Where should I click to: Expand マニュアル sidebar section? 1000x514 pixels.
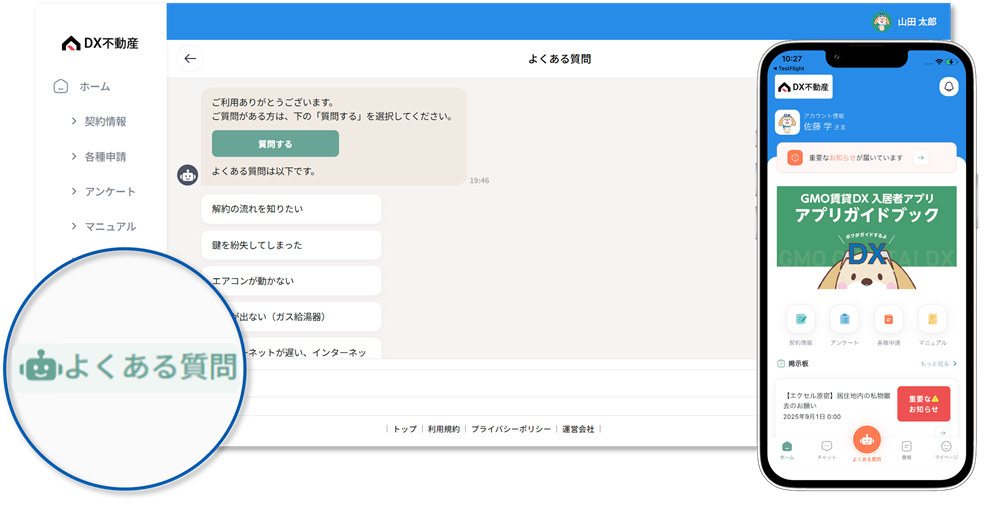[x=102, y=227]
